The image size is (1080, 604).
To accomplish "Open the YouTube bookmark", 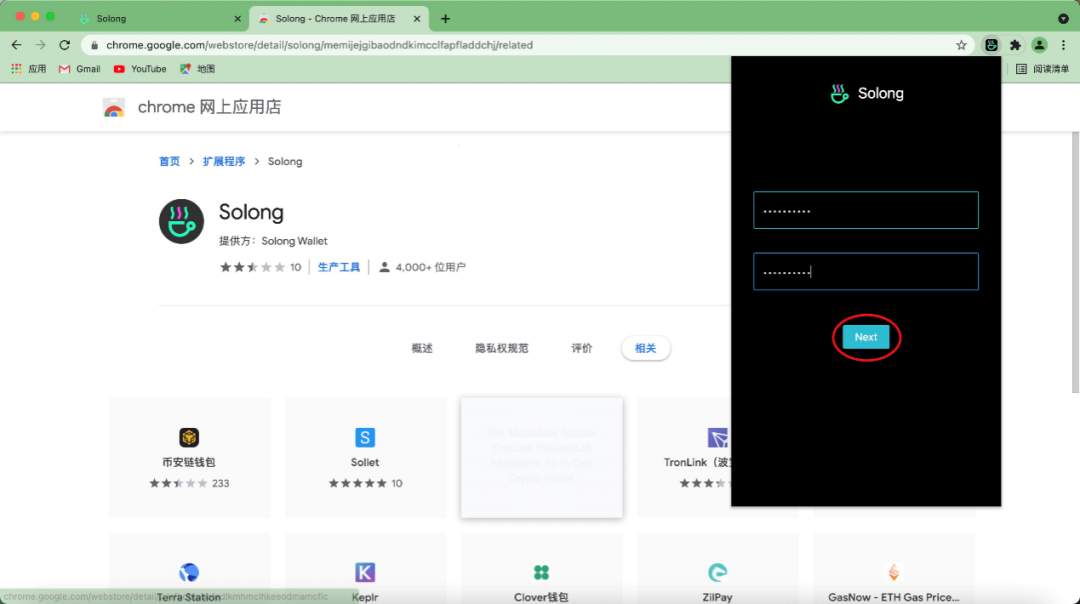I will point(140,69).
